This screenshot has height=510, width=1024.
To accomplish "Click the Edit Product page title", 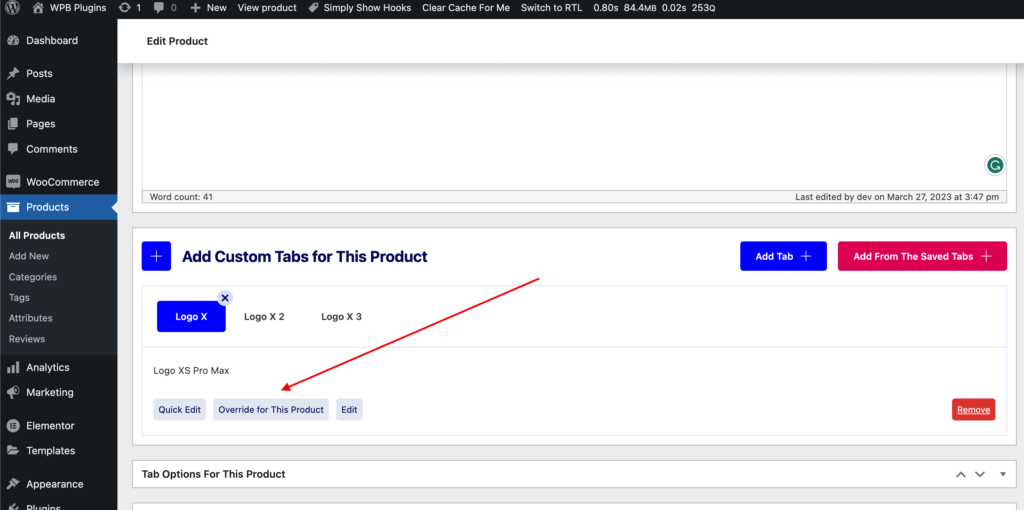I will 177,41.
